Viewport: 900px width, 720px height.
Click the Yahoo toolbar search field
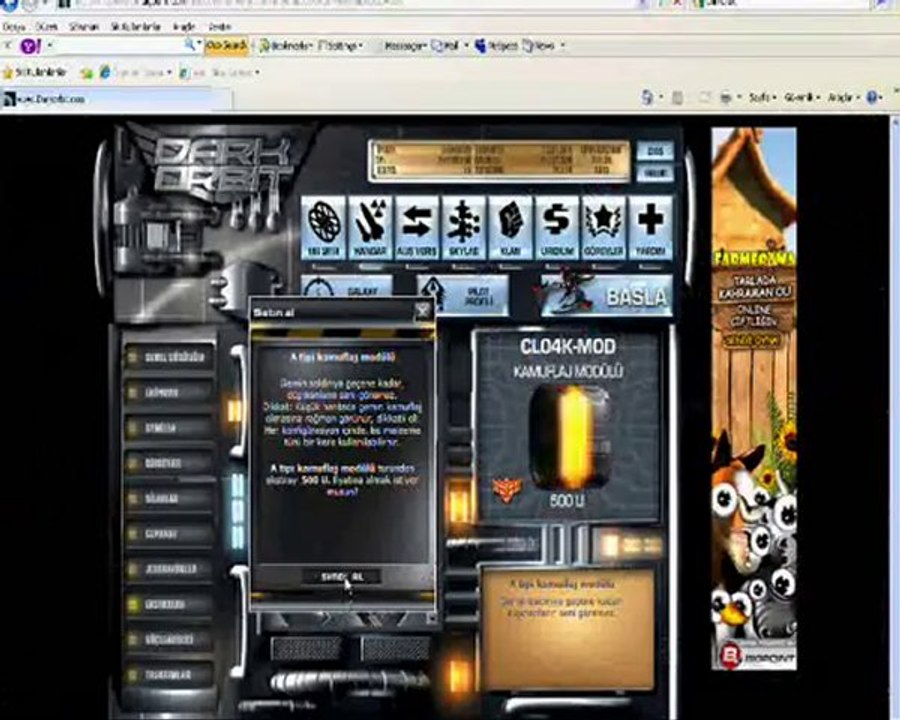[x=119, y=45]
